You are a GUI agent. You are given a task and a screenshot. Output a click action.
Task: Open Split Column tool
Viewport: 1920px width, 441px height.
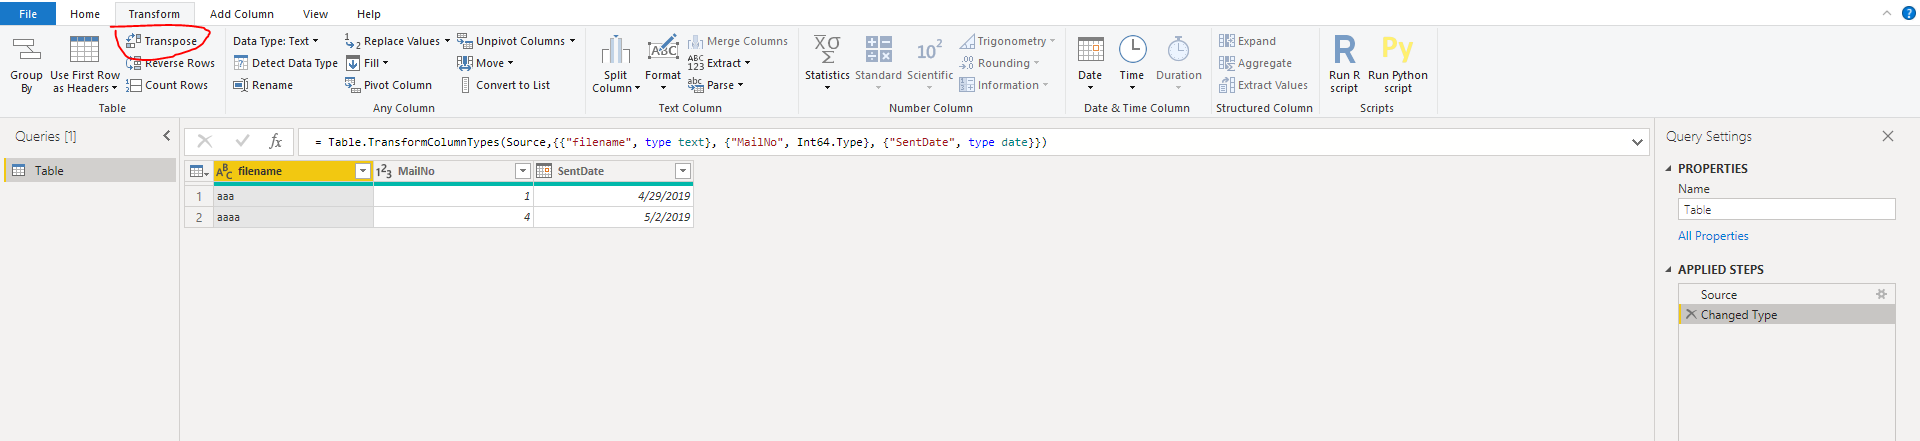click(x=616, y=64)
